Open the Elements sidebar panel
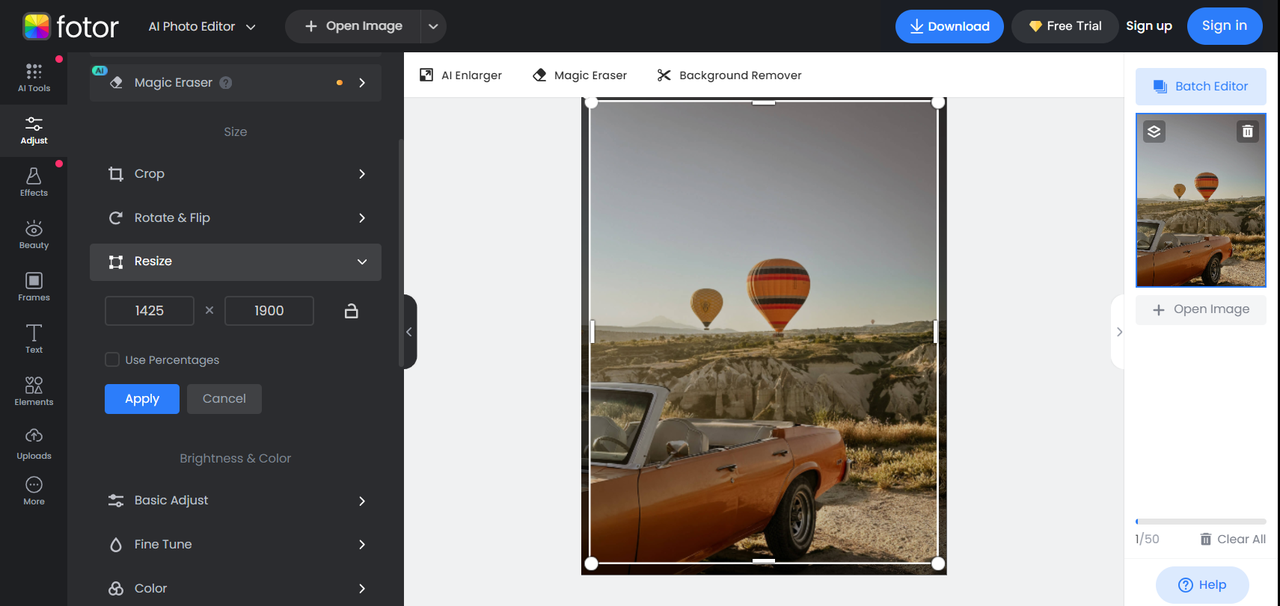 (34, 391)
